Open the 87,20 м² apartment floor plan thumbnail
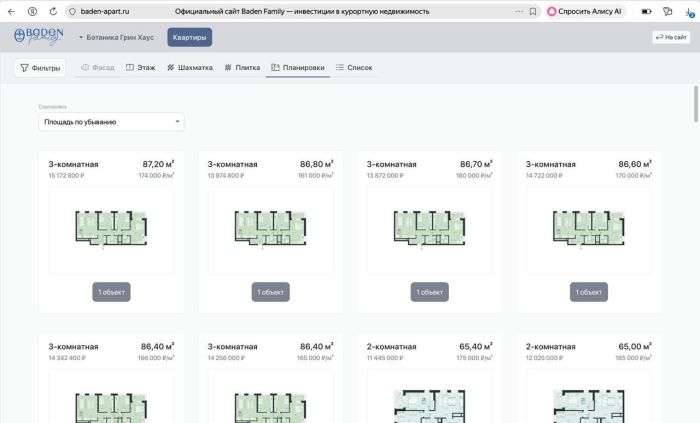This screenshot has width=700, height=423. 111,228
